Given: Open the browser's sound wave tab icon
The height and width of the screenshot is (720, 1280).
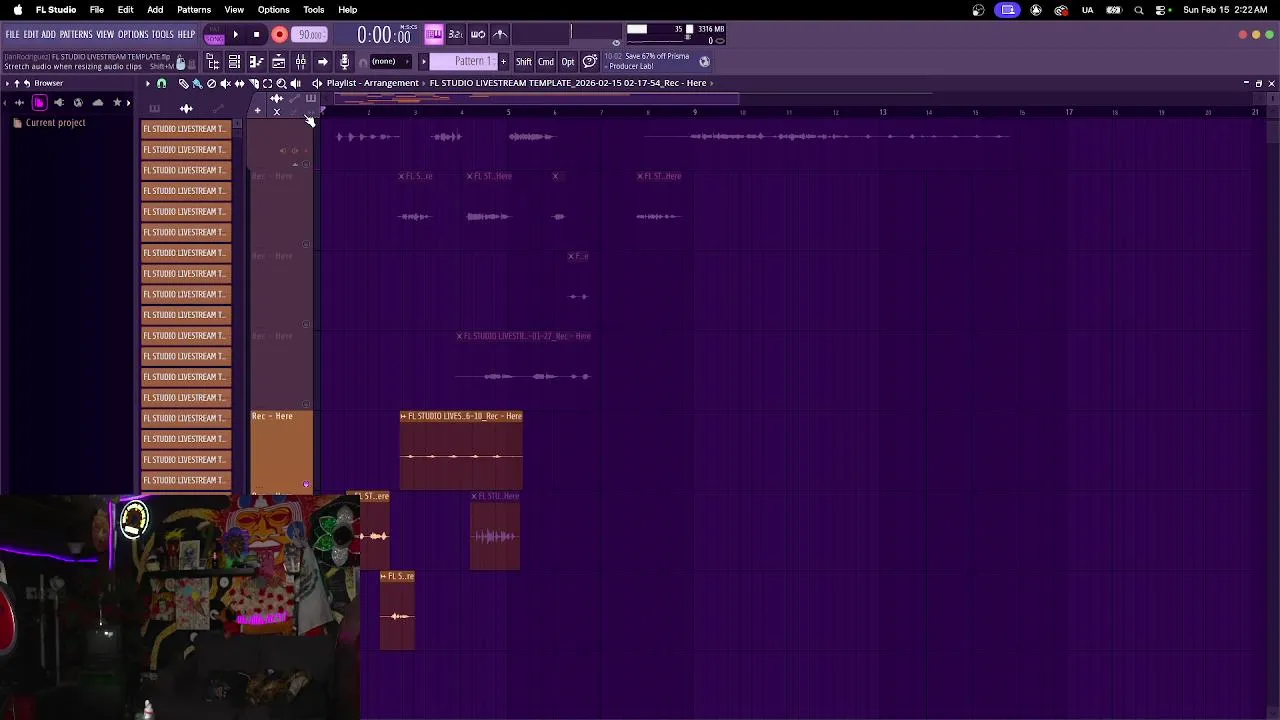Looking at the screenshot, I should click(x=19, y=103).
